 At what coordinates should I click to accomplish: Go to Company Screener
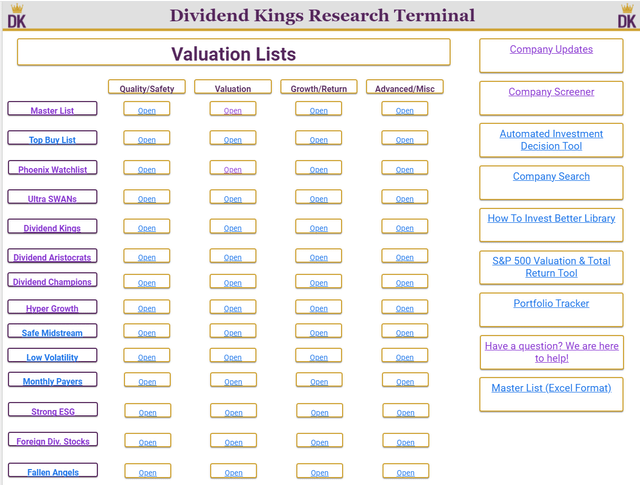[551, 92]
